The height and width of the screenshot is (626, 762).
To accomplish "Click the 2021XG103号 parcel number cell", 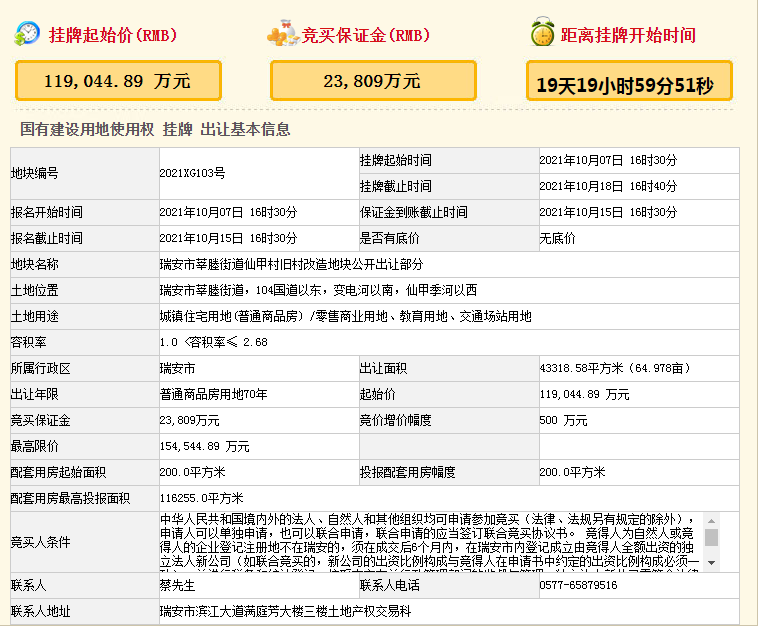I will [192, 173].
